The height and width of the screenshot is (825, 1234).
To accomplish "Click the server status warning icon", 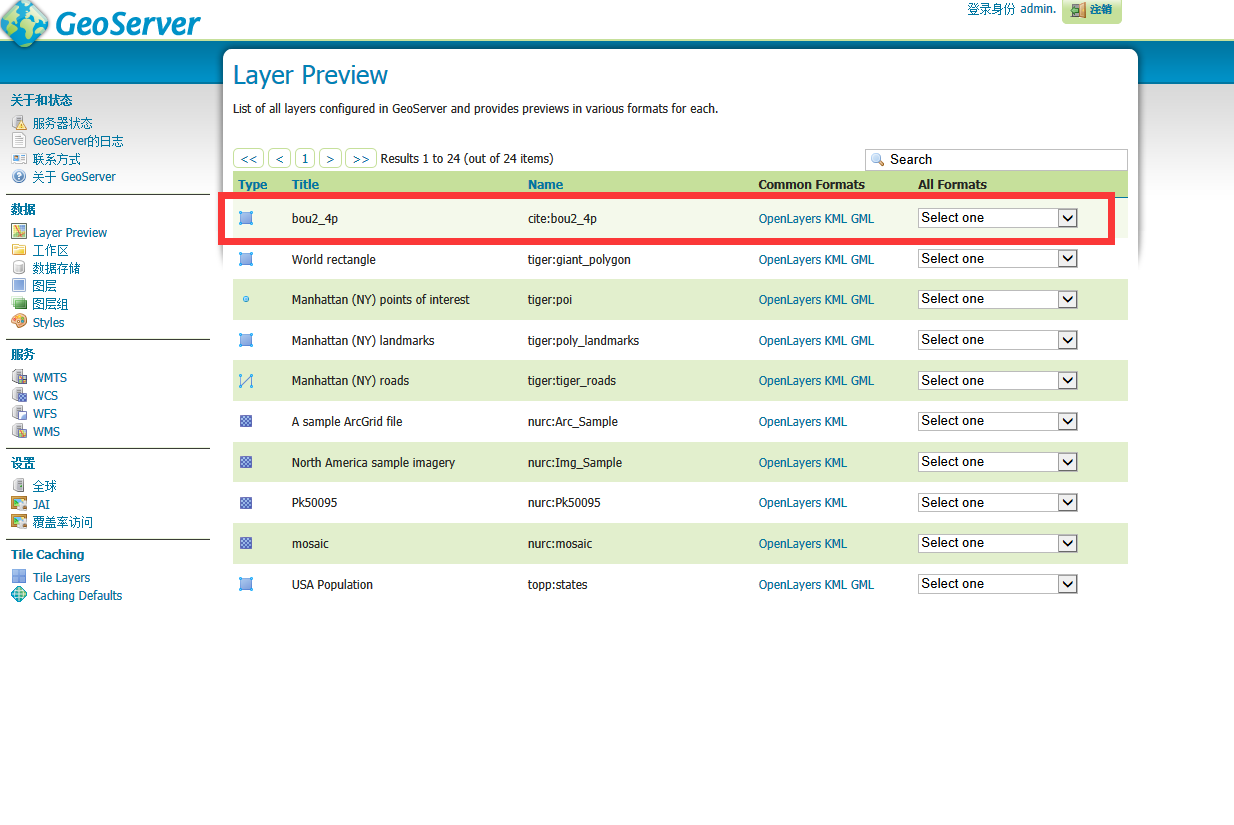I will point(19,123).
